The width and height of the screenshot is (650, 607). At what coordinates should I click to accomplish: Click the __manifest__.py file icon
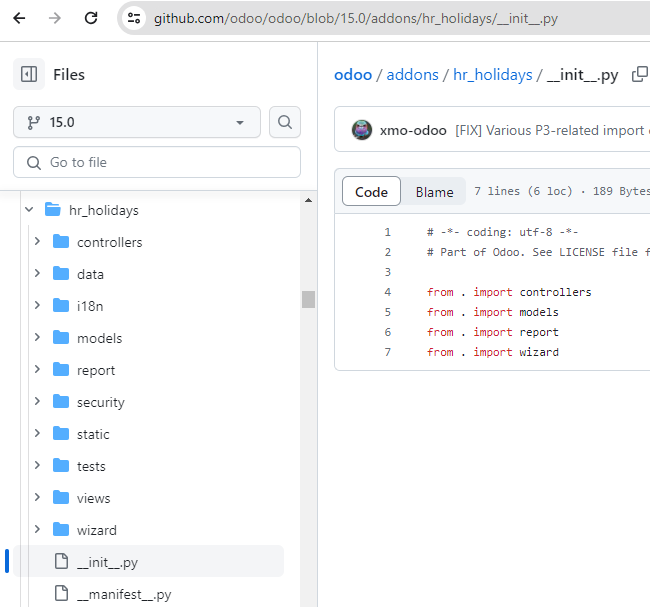pos(61,593)
